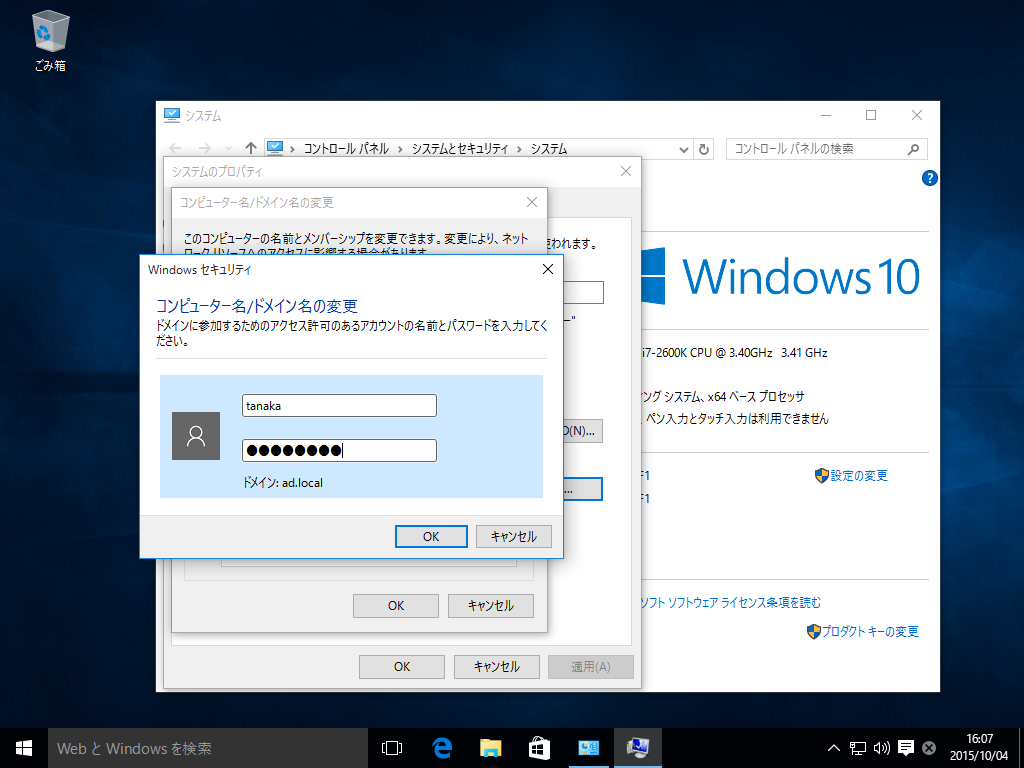Image resolution: width=1024 pixels, height=768 pixels.
Task: Click the back arrow in System window
Action: (x=175, y=148)
